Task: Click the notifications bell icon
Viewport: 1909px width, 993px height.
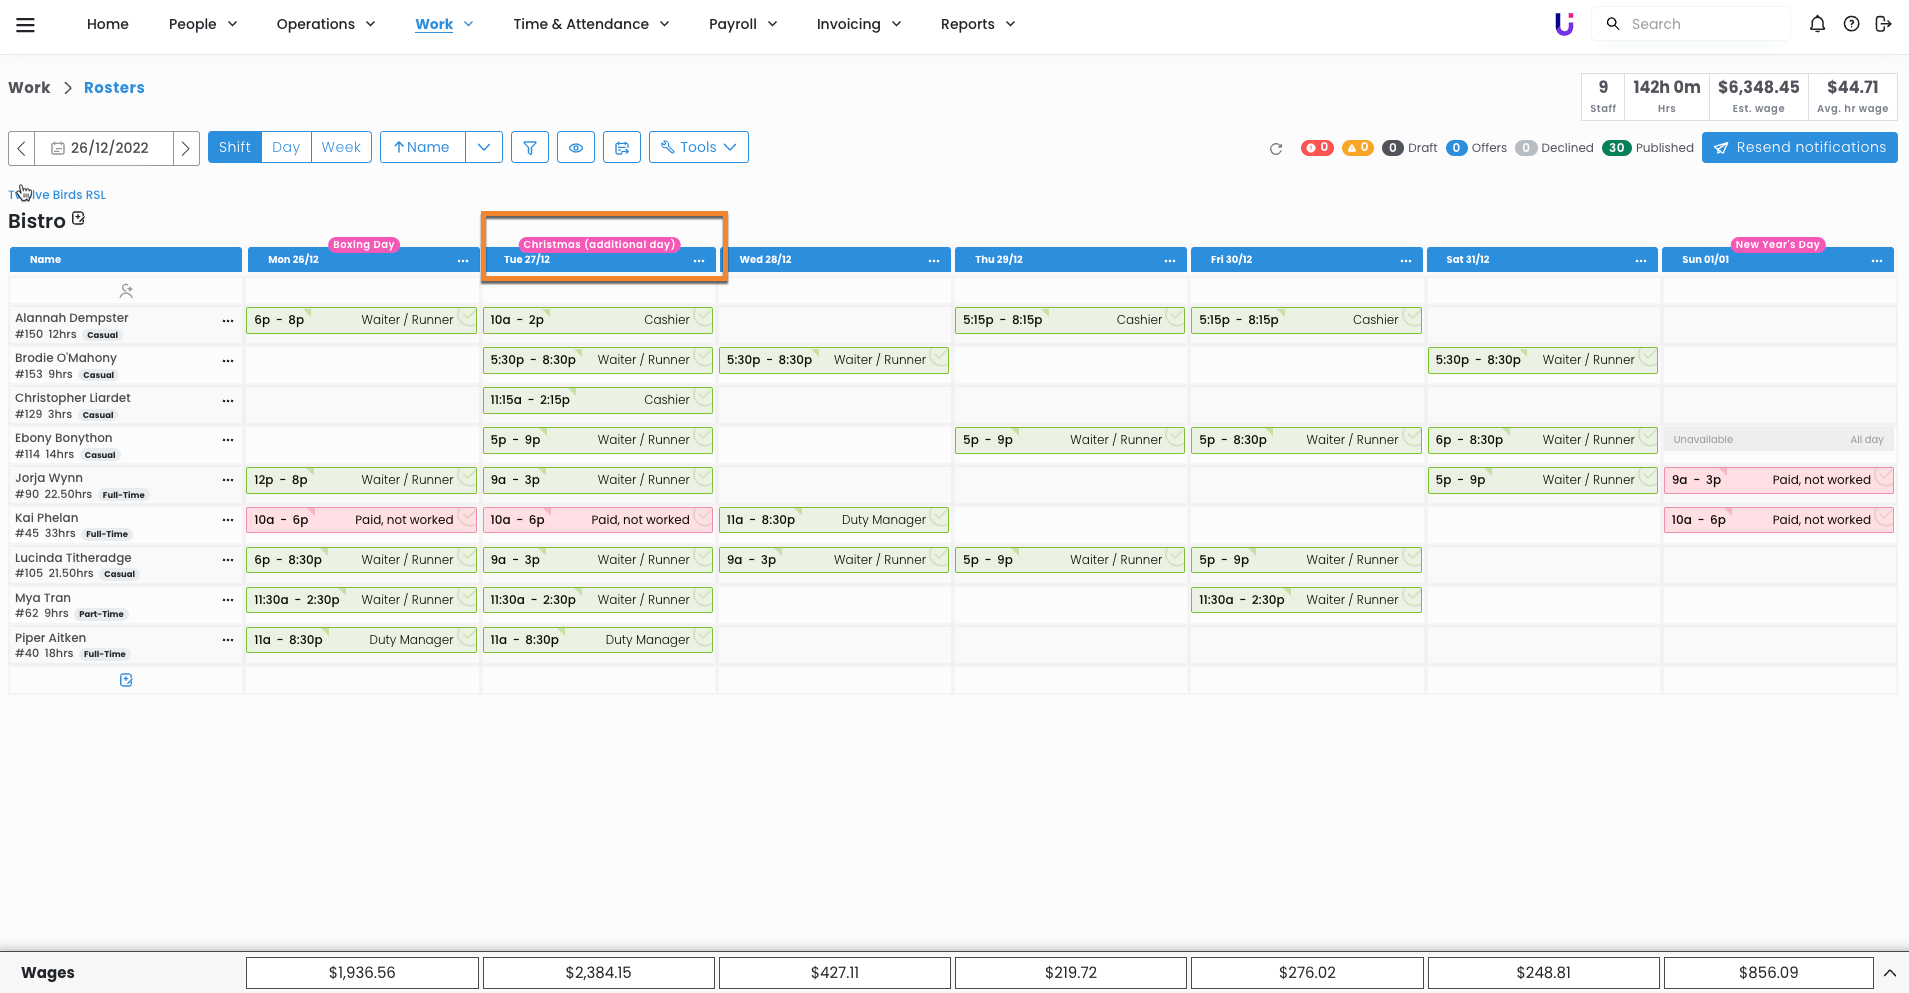Action: 1817,24
